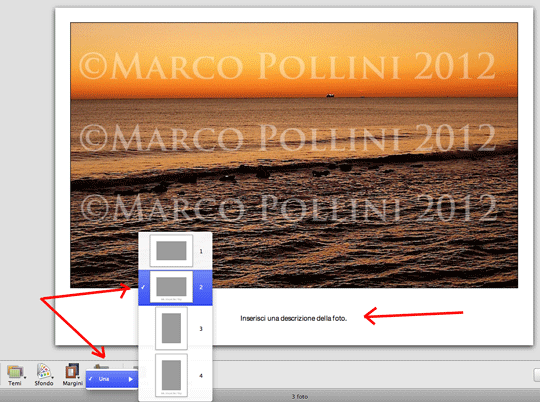Choose layout option 1 landscape without caption
The width and height of the screenshot is (540, 402).
tap(175, 251)
